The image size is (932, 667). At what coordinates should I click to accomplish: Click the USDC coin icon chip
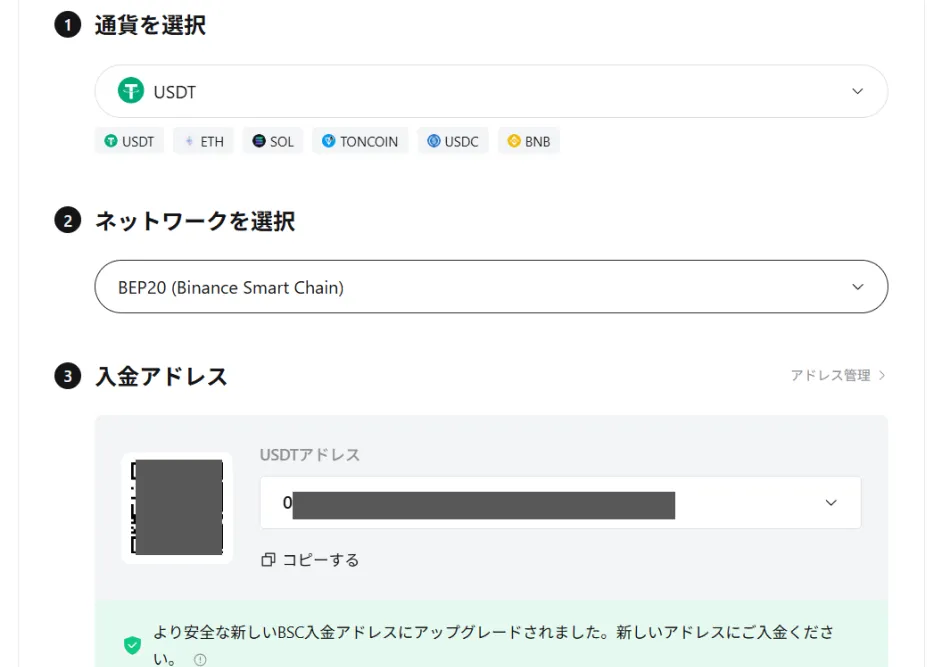[432, 141]
